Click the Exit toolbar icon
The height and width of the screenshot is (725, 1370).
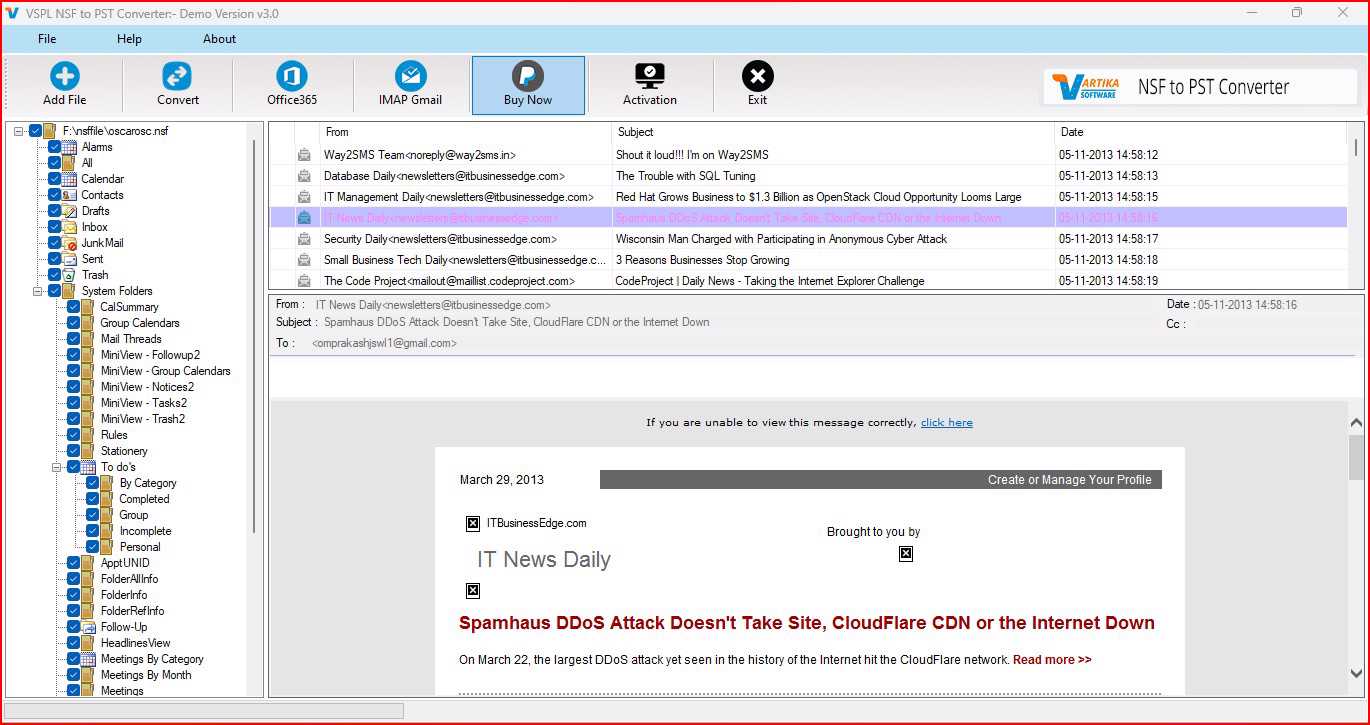[757, 76]
